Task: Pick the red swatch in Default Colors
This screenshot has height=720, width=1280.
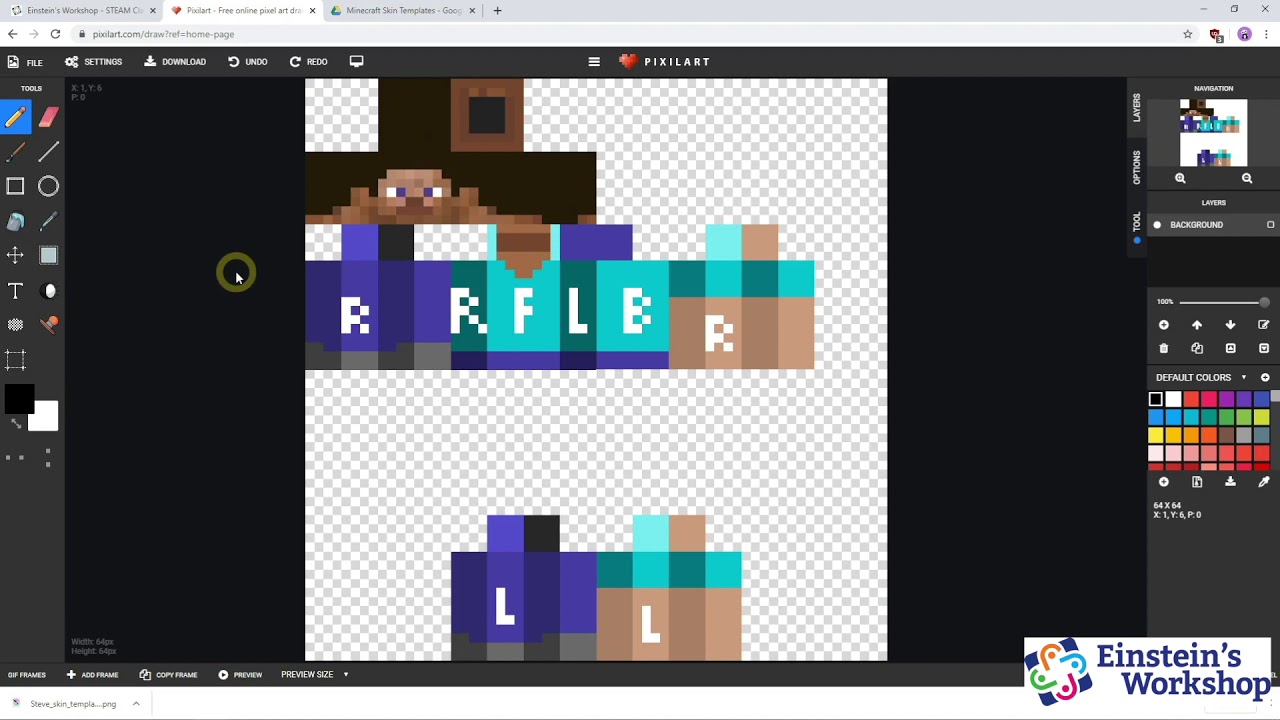Action: [x=1191, y=399]
